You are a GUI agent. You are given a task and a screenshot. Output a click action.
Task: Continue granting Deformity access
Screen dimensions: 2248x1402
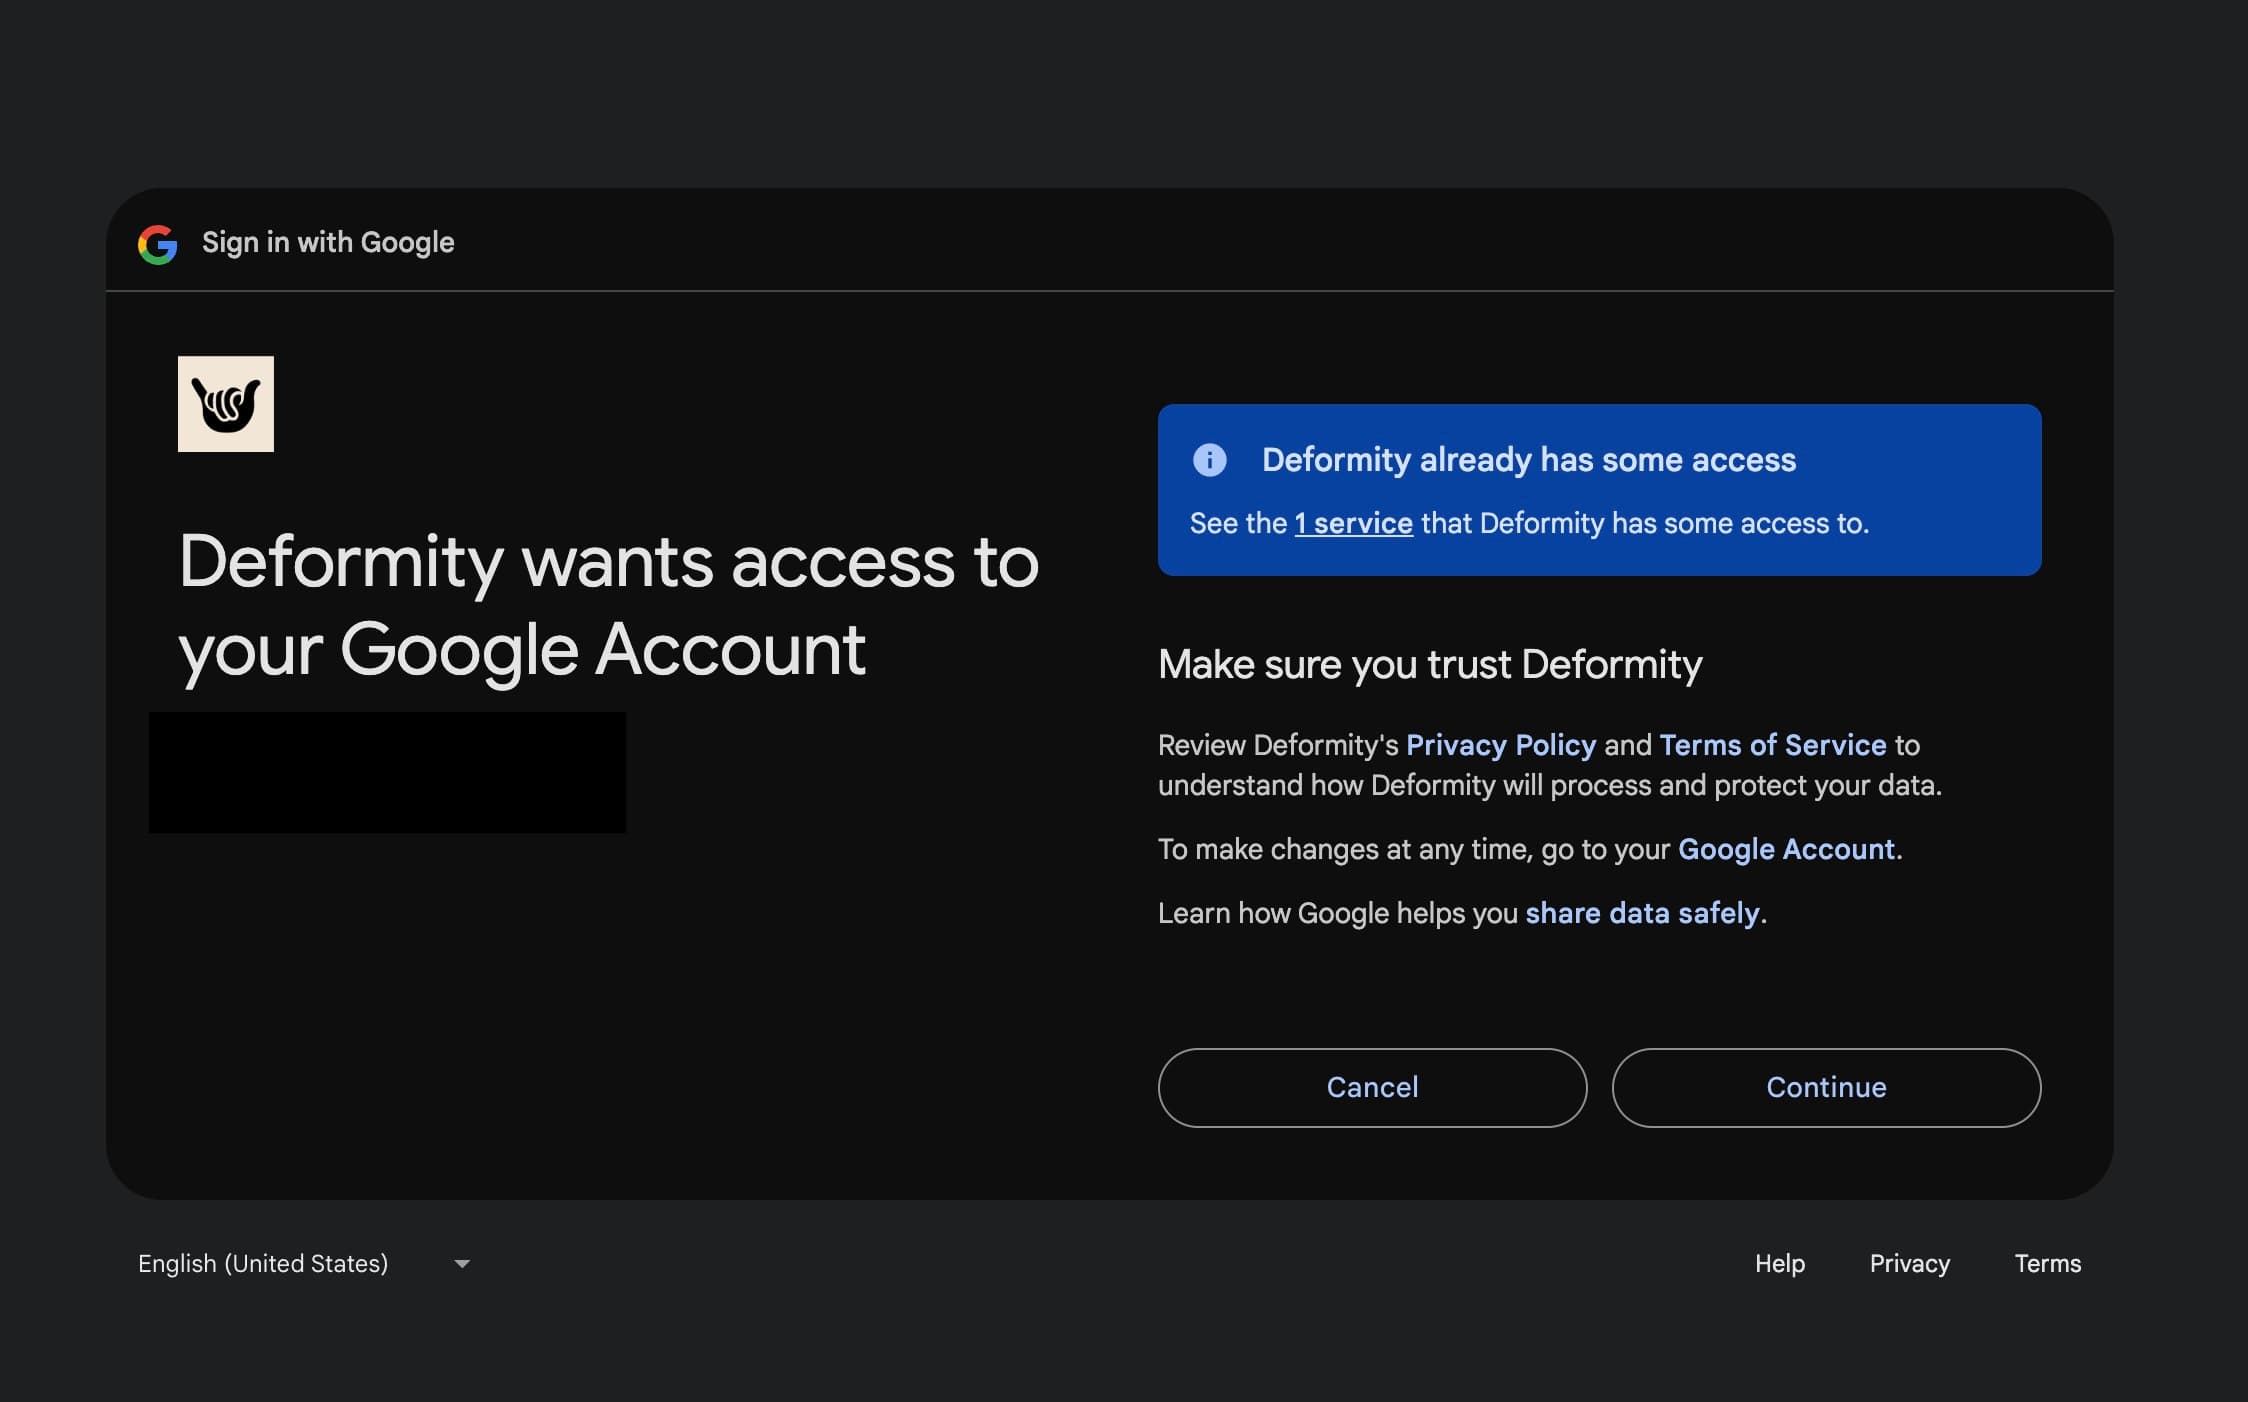(1825, 1088)
